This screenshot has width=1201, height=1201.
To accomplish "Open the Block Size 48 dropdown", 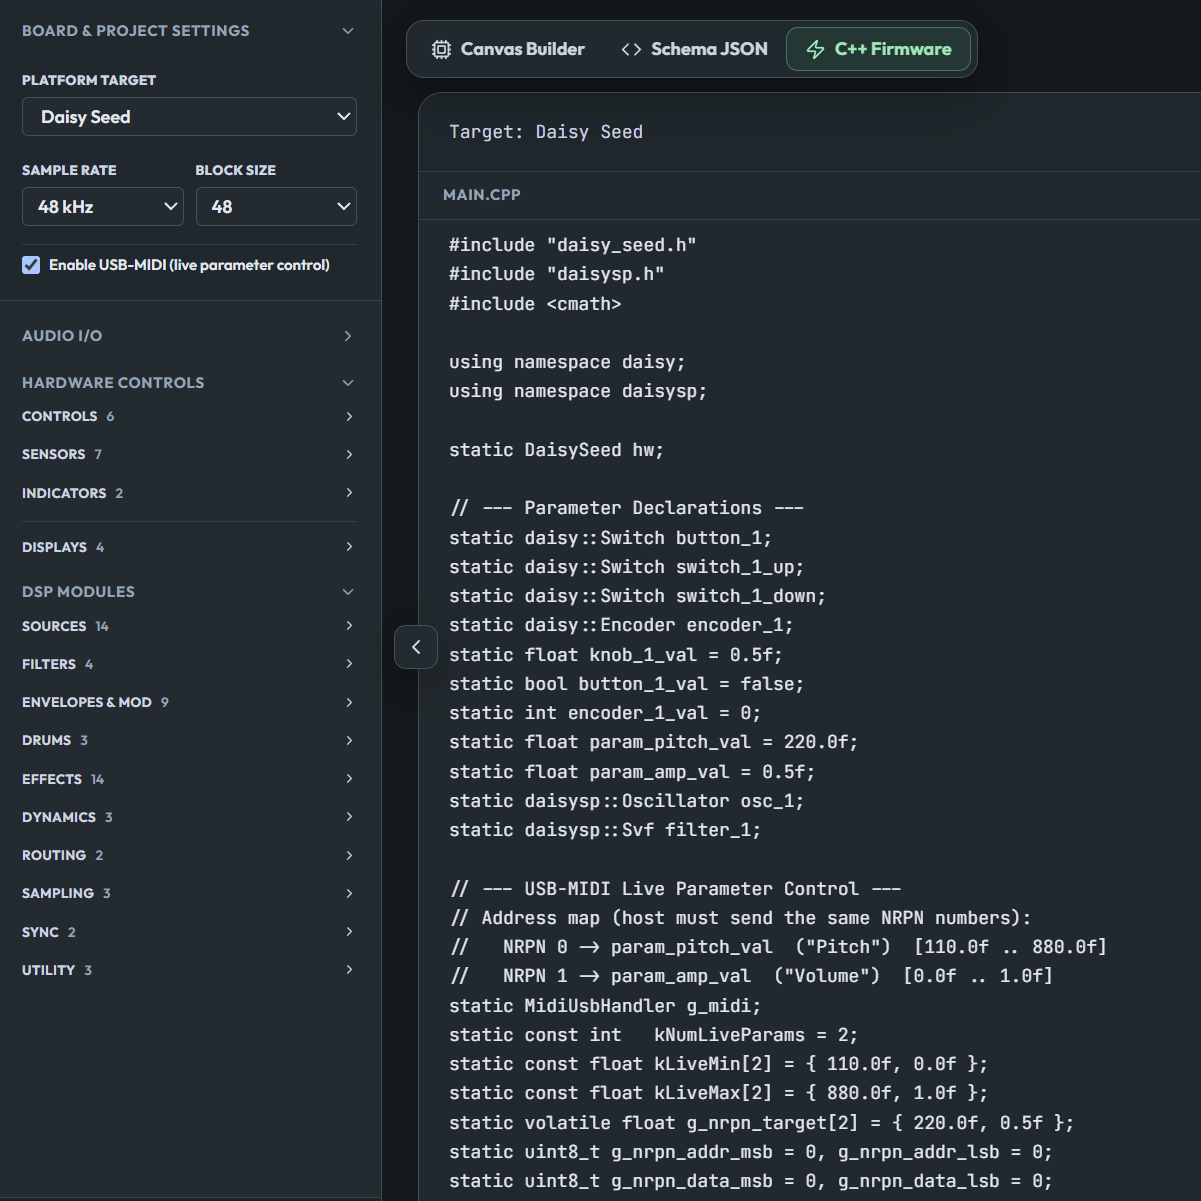I will [x=276, y=207].
